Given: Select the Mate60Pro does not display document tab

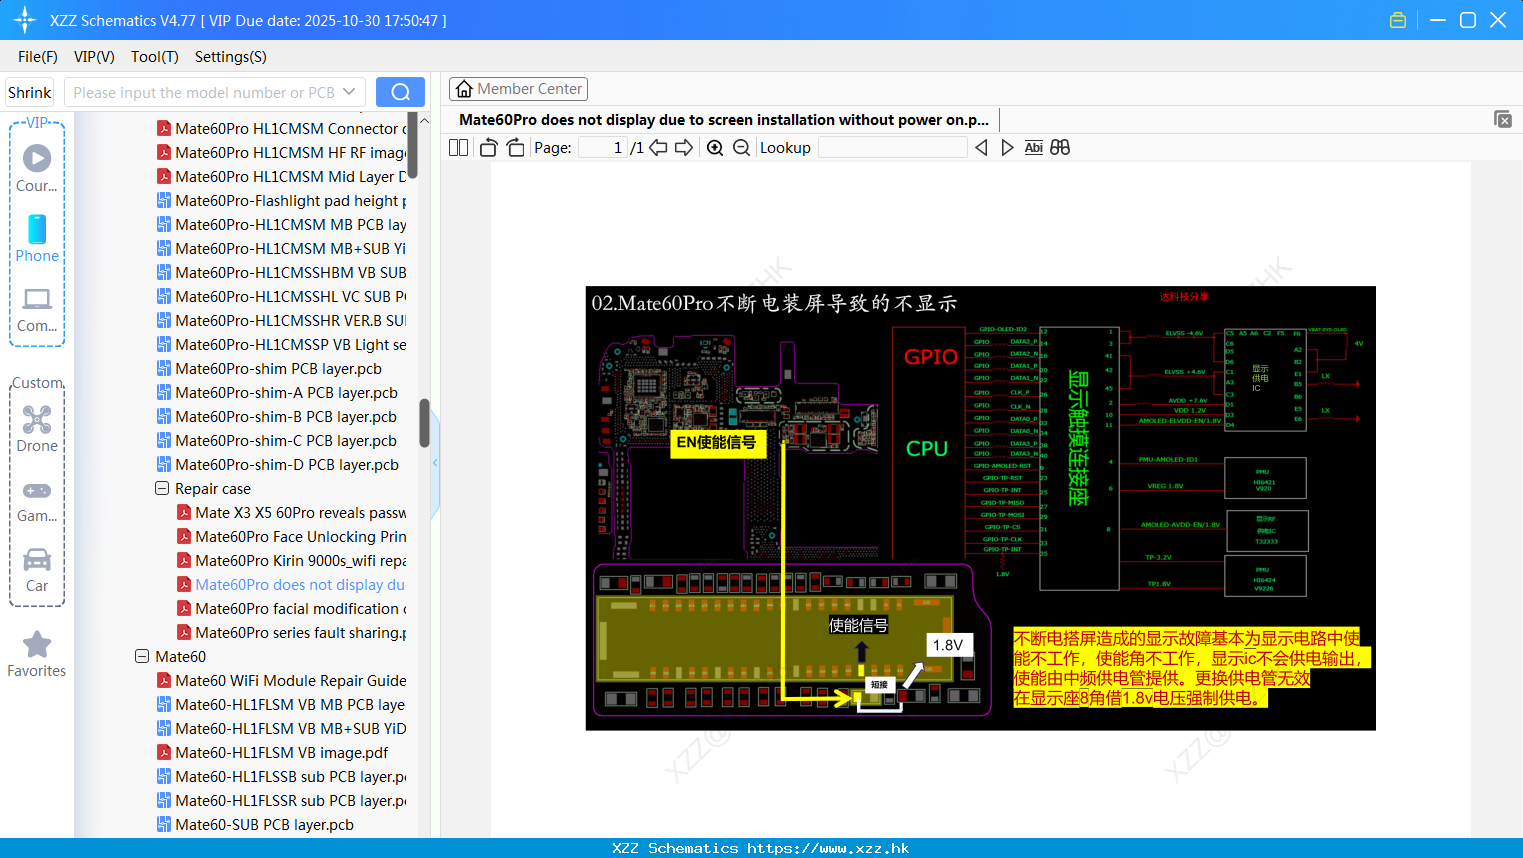Looking at the screenshot, I should [x=724, y=120].
